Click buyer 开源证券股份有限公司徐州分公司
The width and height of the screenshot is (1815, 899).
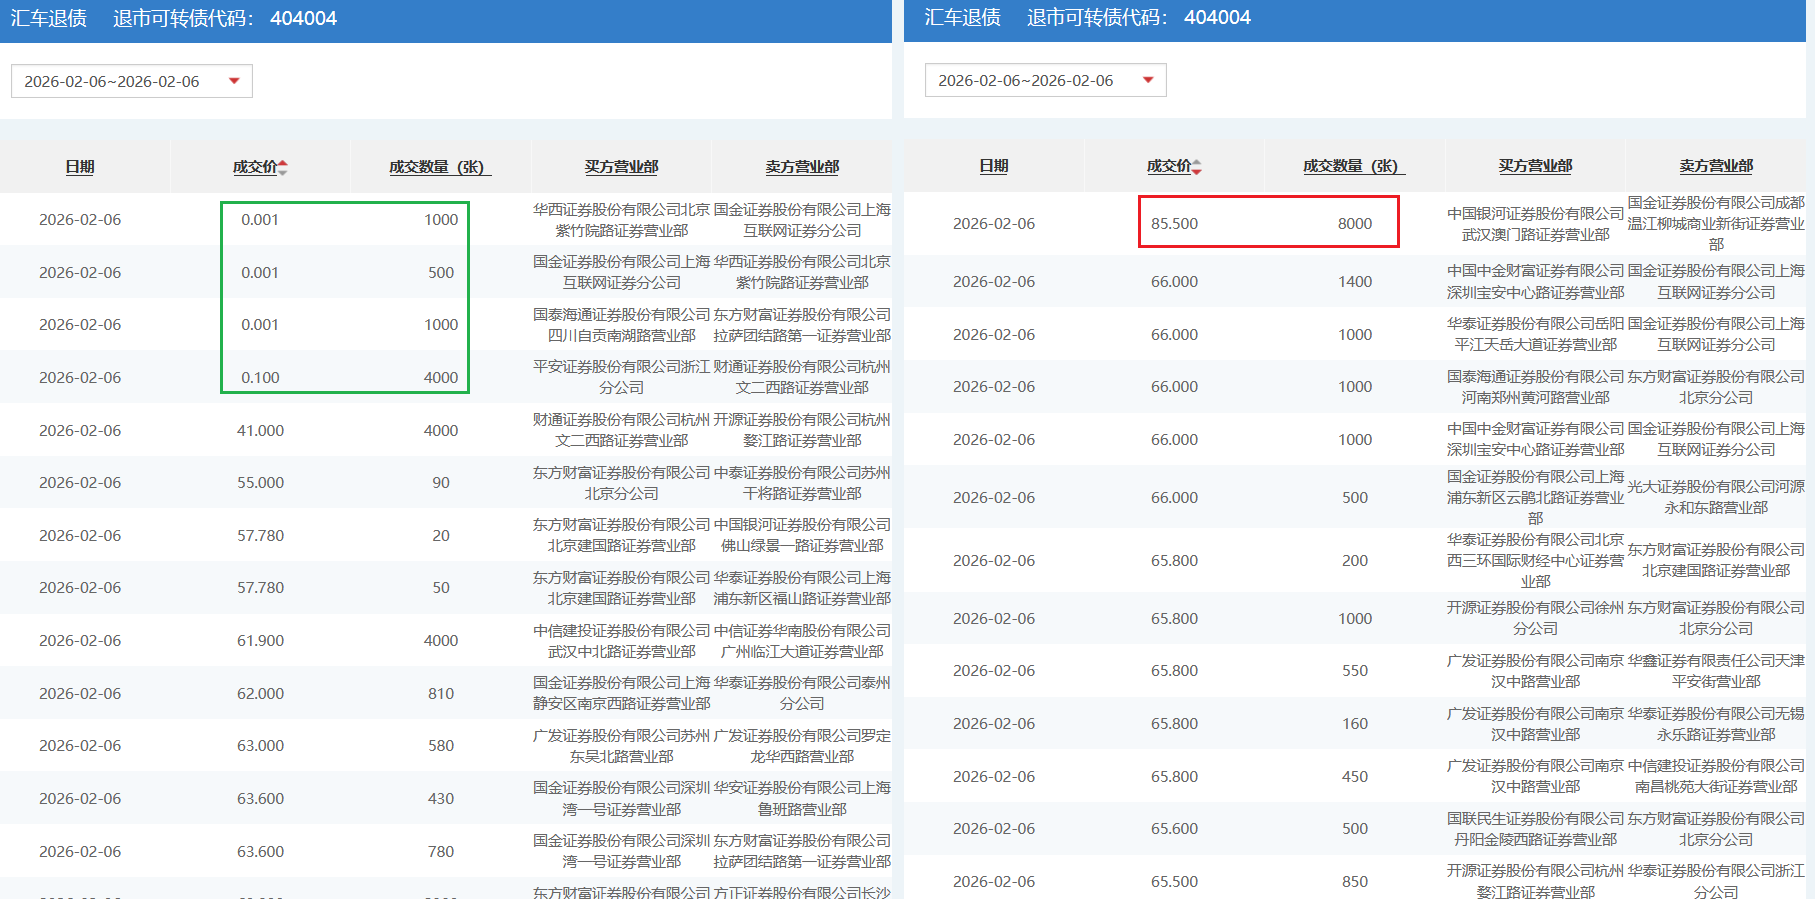(x=1535, y=619)
